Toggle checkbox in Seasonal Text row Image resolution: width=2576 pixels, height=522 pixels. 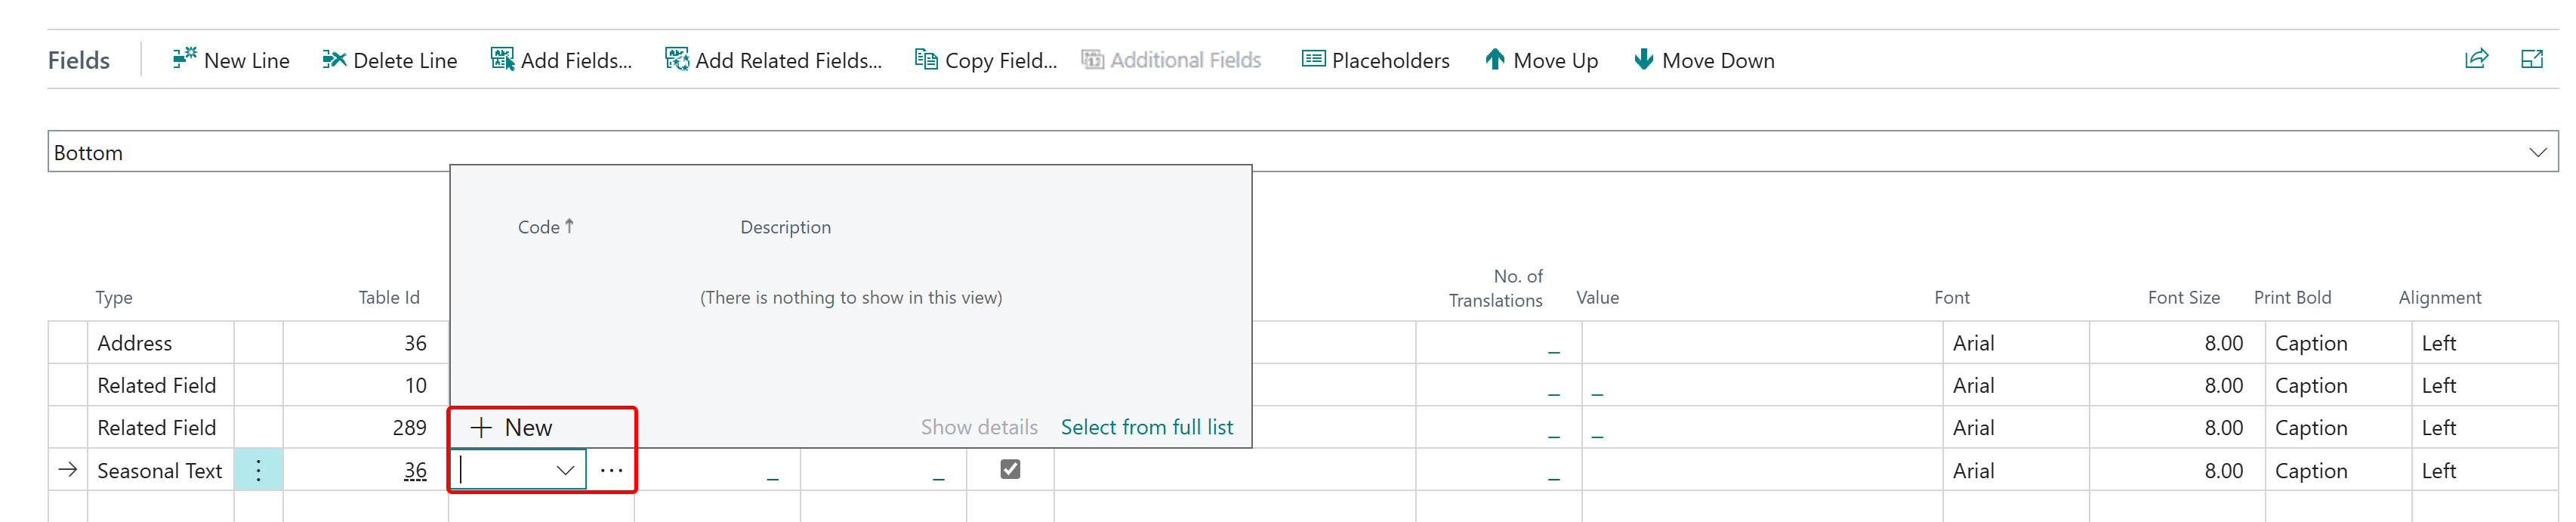(x=1010, y=469)
